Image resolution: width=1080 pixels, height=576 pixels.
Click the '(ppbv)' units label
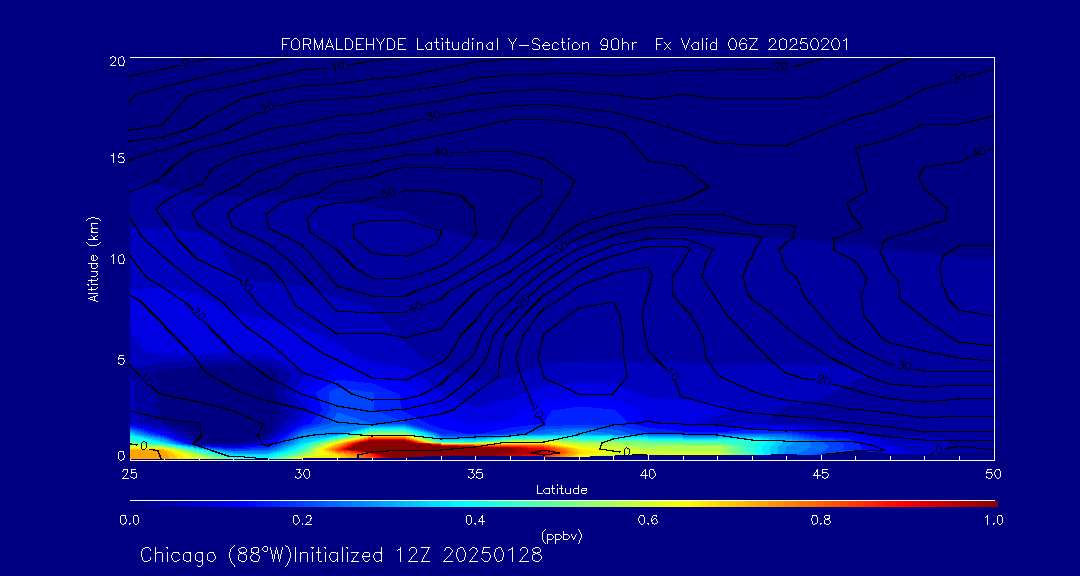[562, 535]
